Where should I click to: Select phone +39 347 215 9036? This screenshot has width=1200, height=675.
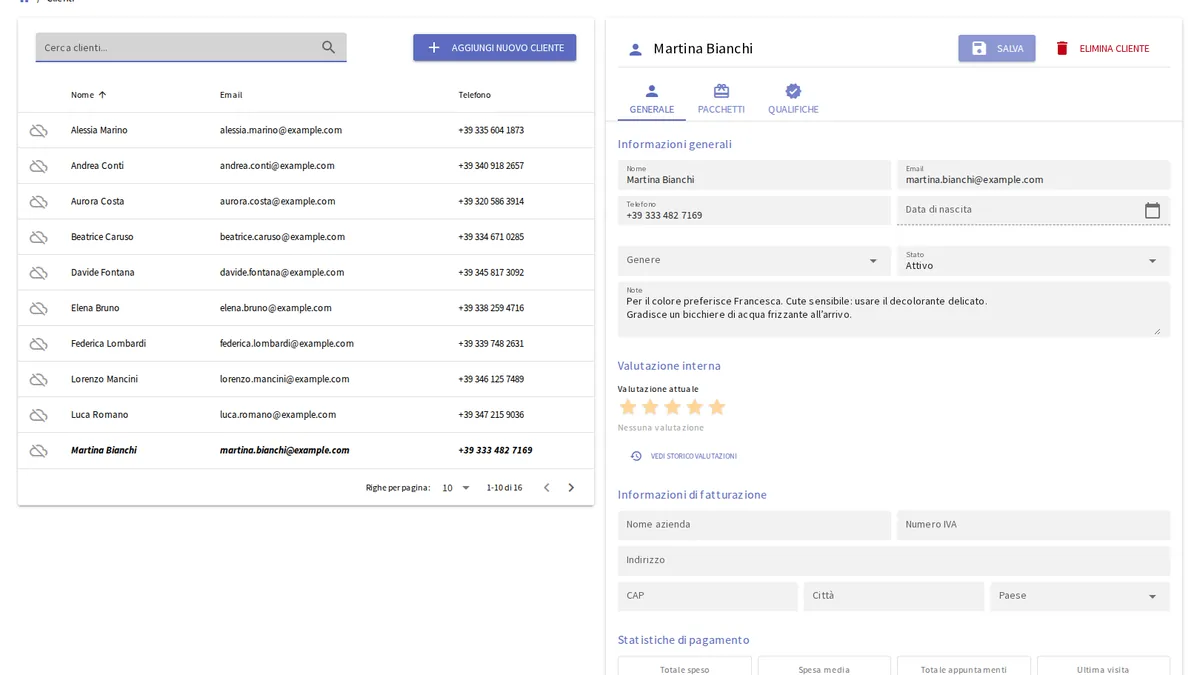tap(491, 415)
